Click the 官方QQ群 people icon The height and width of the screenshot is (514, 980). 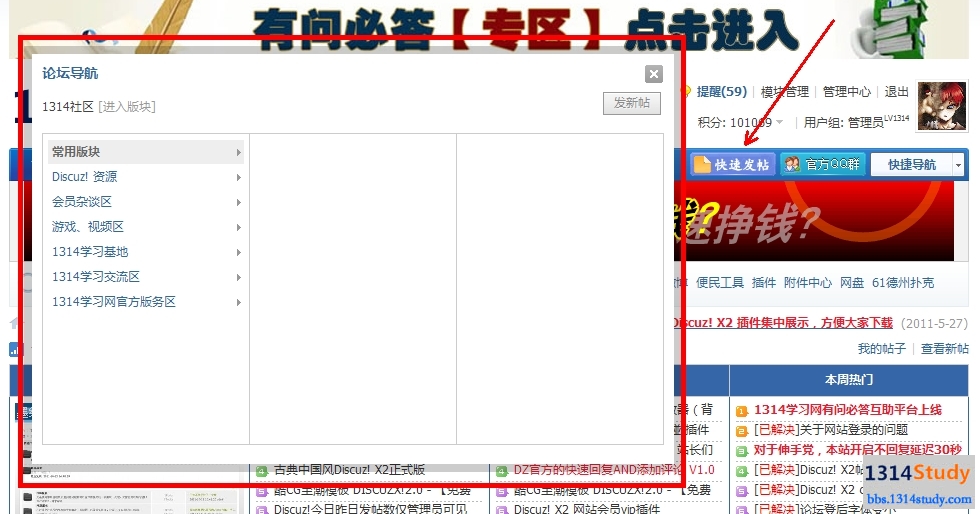tap(792, 164)
